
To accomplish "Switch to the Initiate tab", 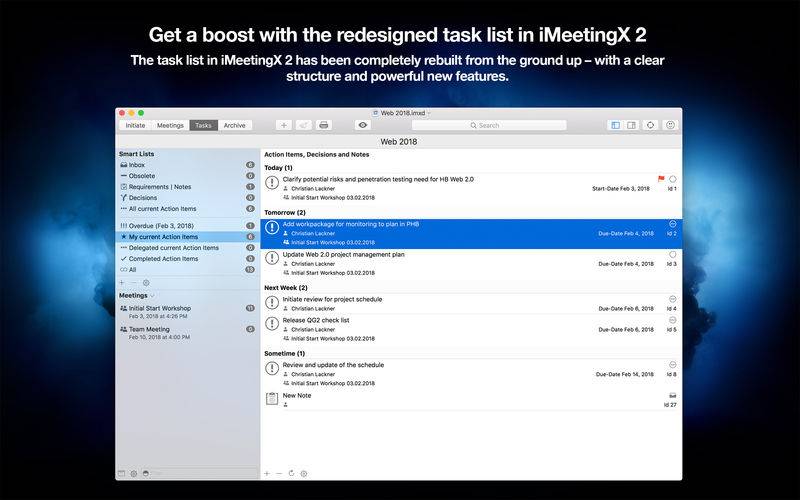I will click(x=135, y=125).
